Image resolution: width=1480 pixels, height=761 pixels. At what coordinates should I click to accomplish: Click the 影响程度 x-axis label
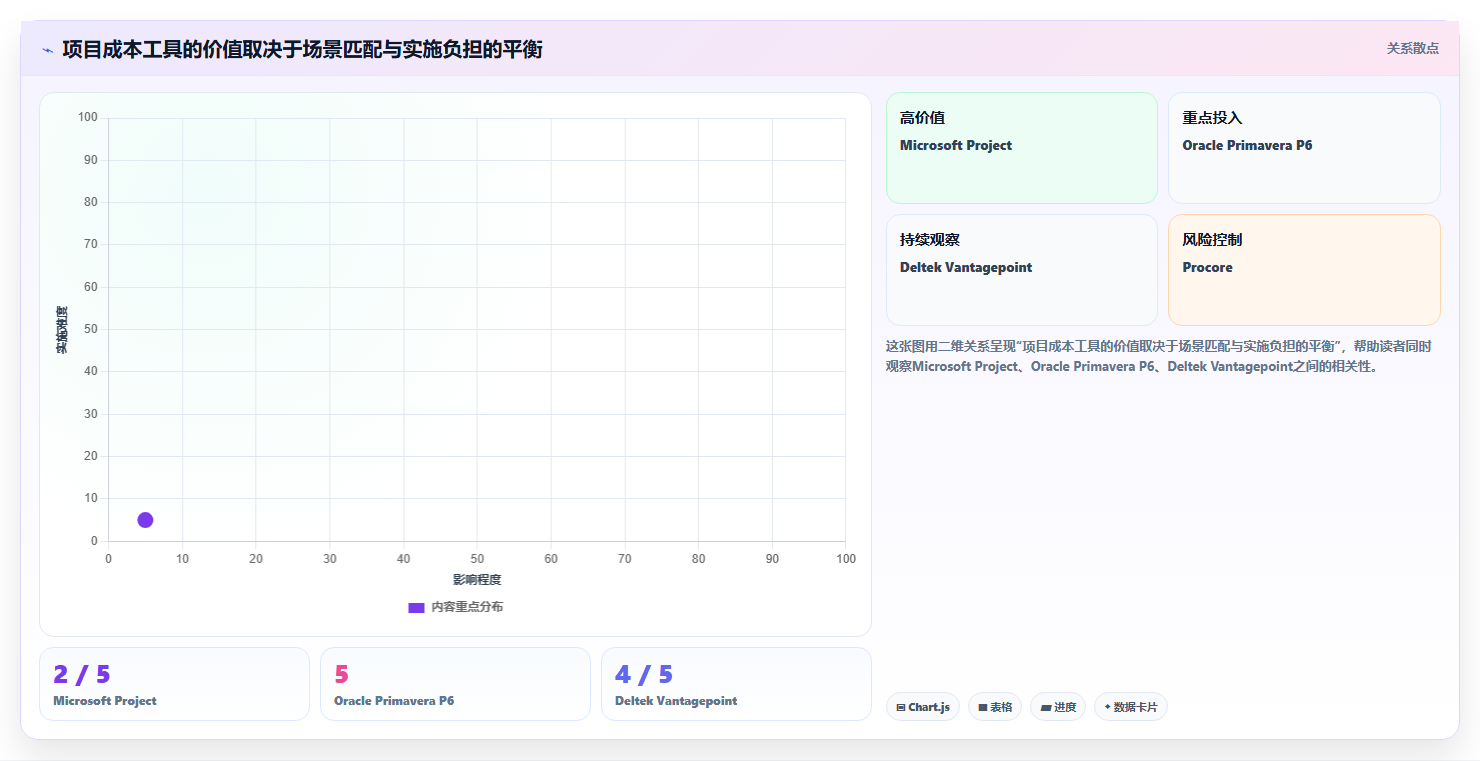click(477, 580)
